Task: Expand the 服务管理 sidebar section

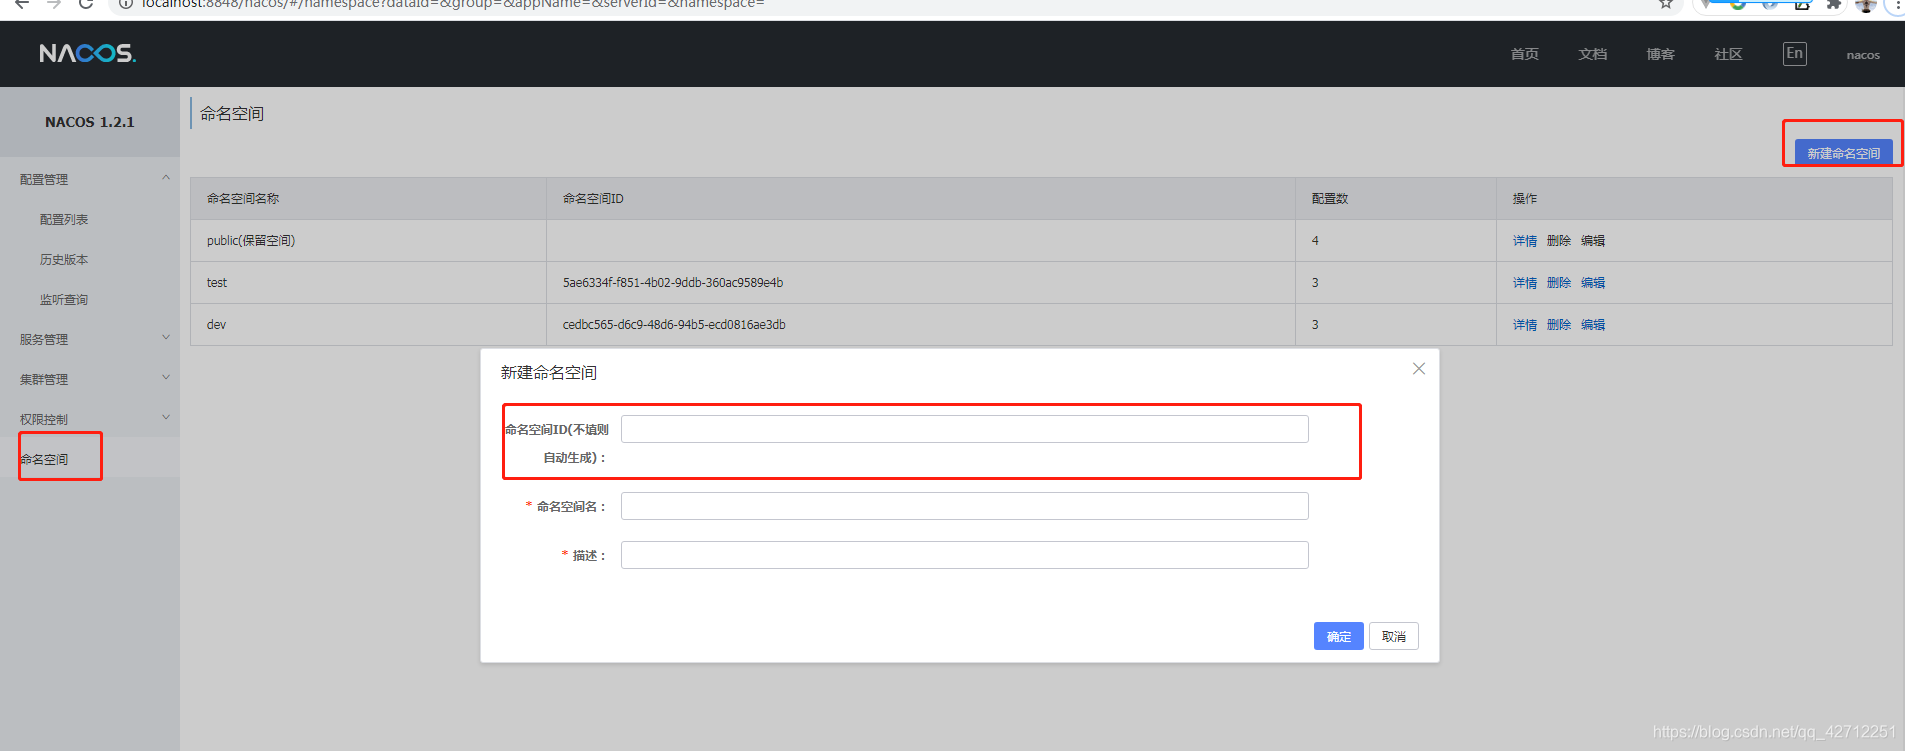Action: pos(90,339)
